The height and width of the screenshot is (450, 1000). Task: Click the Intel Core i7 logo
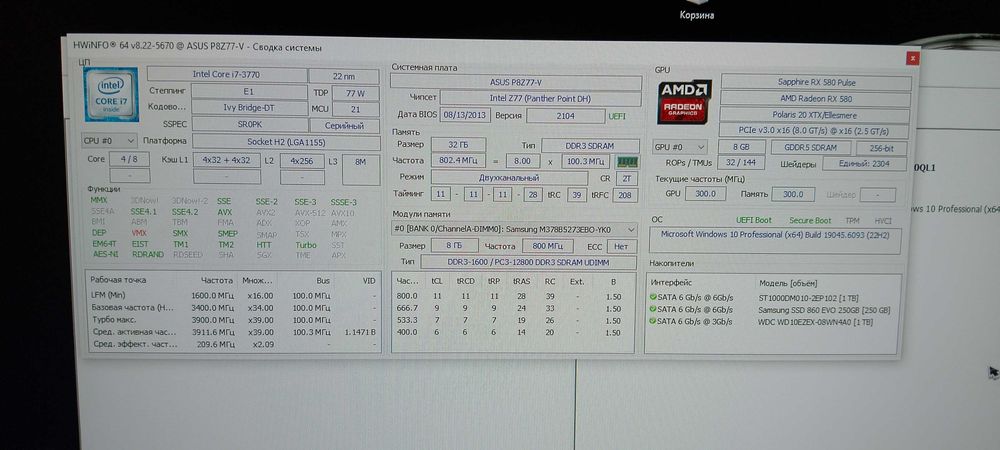pyautogui.click(x=112, y=95)
